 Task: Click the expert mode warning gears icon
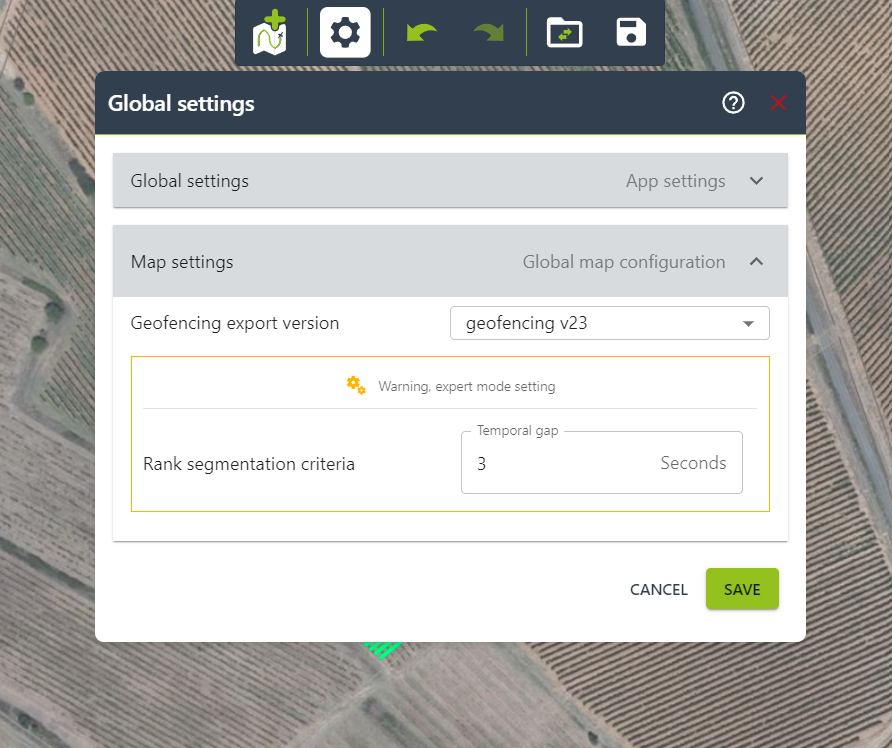[x=356, y=384]
